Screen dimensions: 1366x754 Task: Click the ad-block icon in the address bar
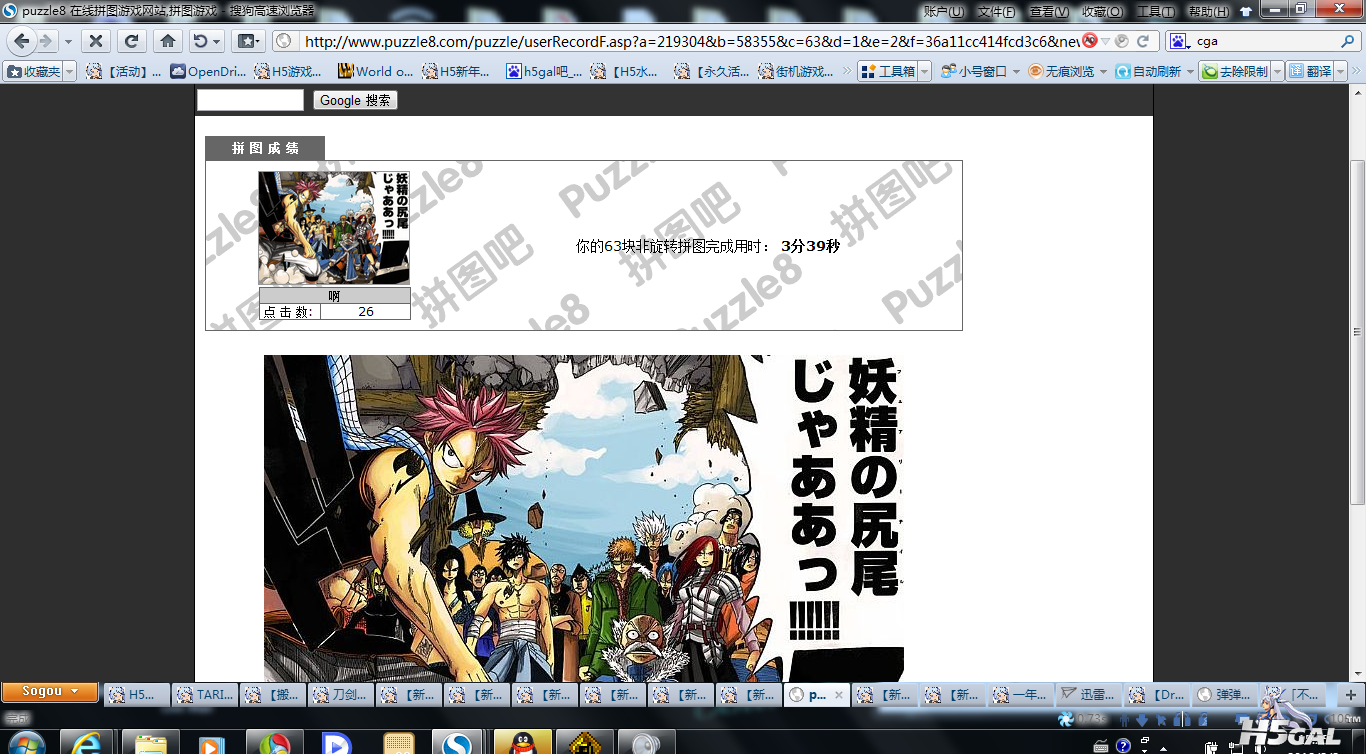tap(1089, 41)
